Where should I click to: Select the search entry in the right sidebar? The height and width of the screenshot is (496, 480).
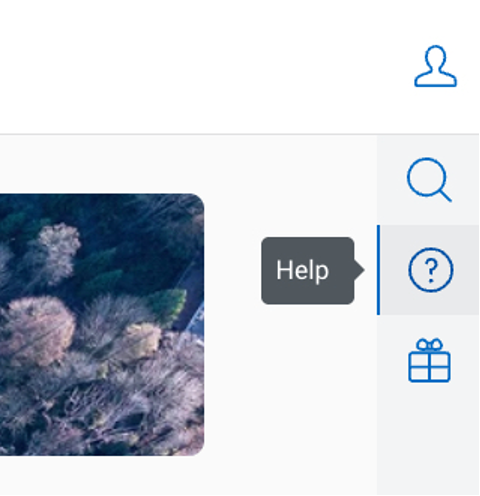[428, 180]
